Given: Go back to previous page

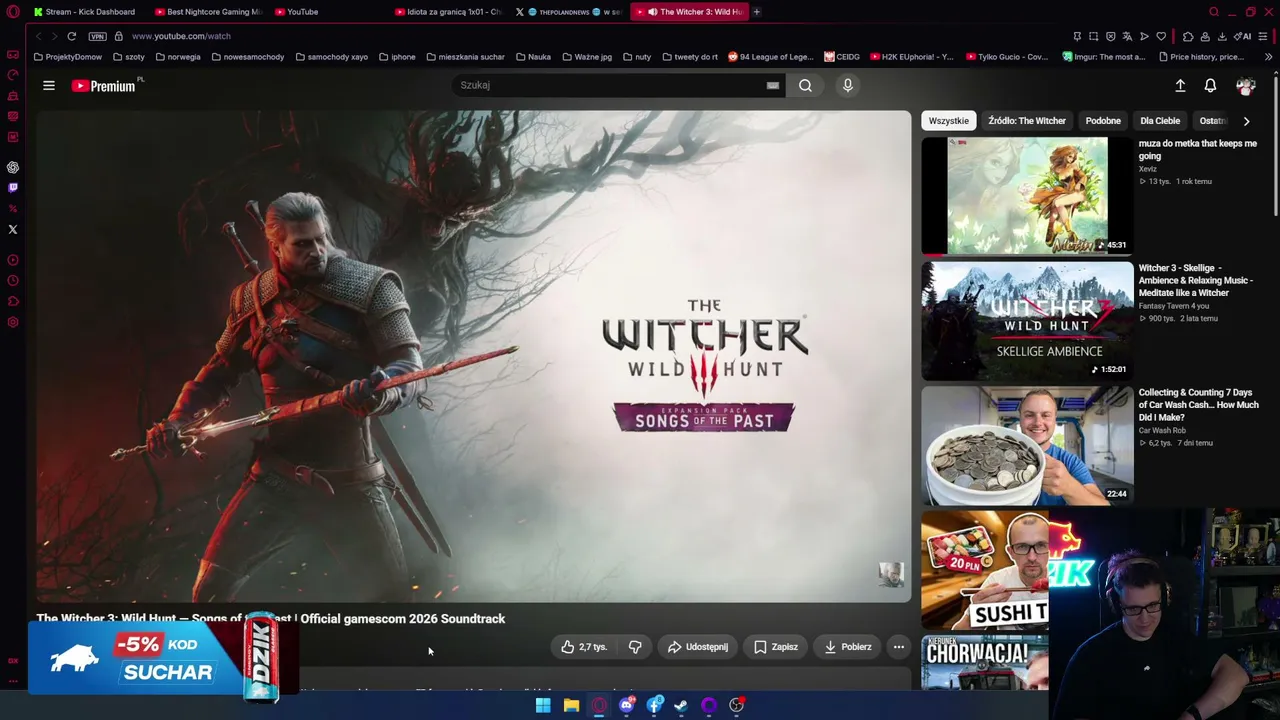Looking at the screenshot, I should [38, 36].
